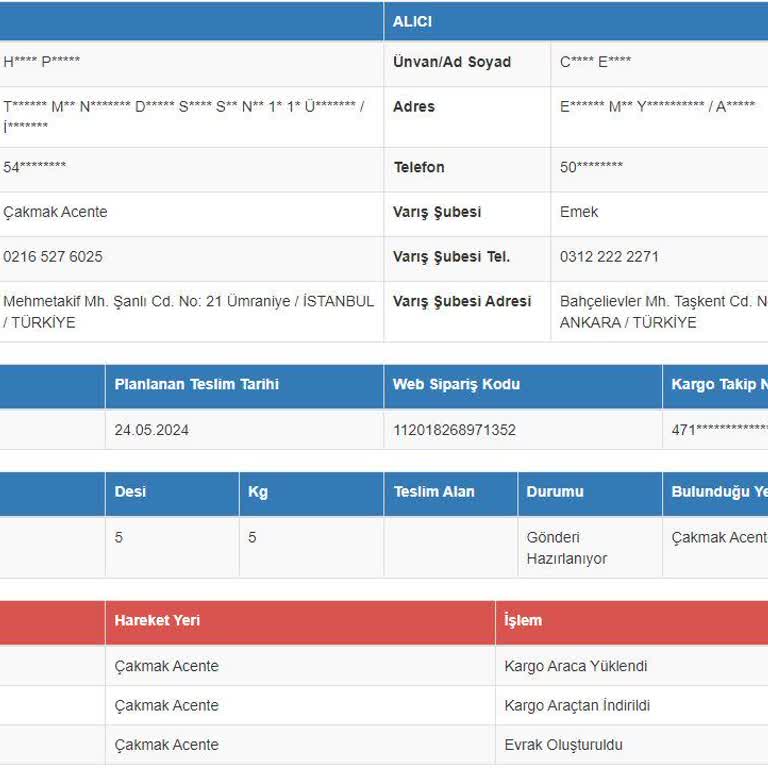This screenshot has width=768, height=768.
Task: Select the Emek arrival branch value
Action: tap(578, 212)
